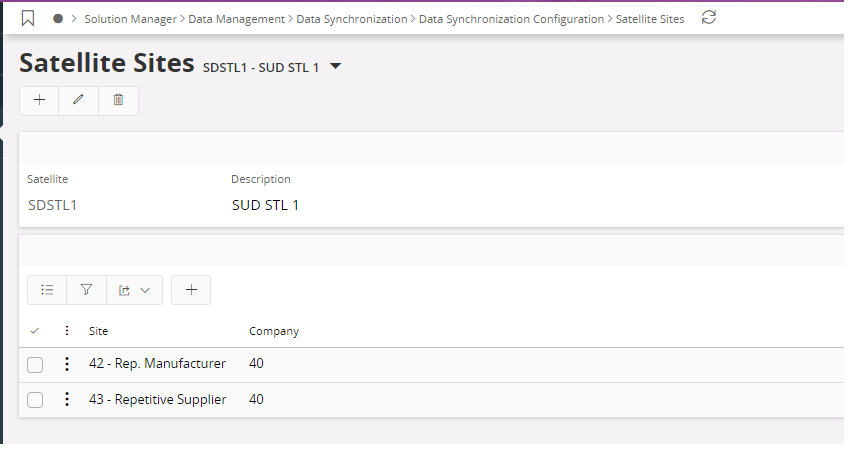
Task: Go to Data Management breadcrumb
Action: coord(237,19)
